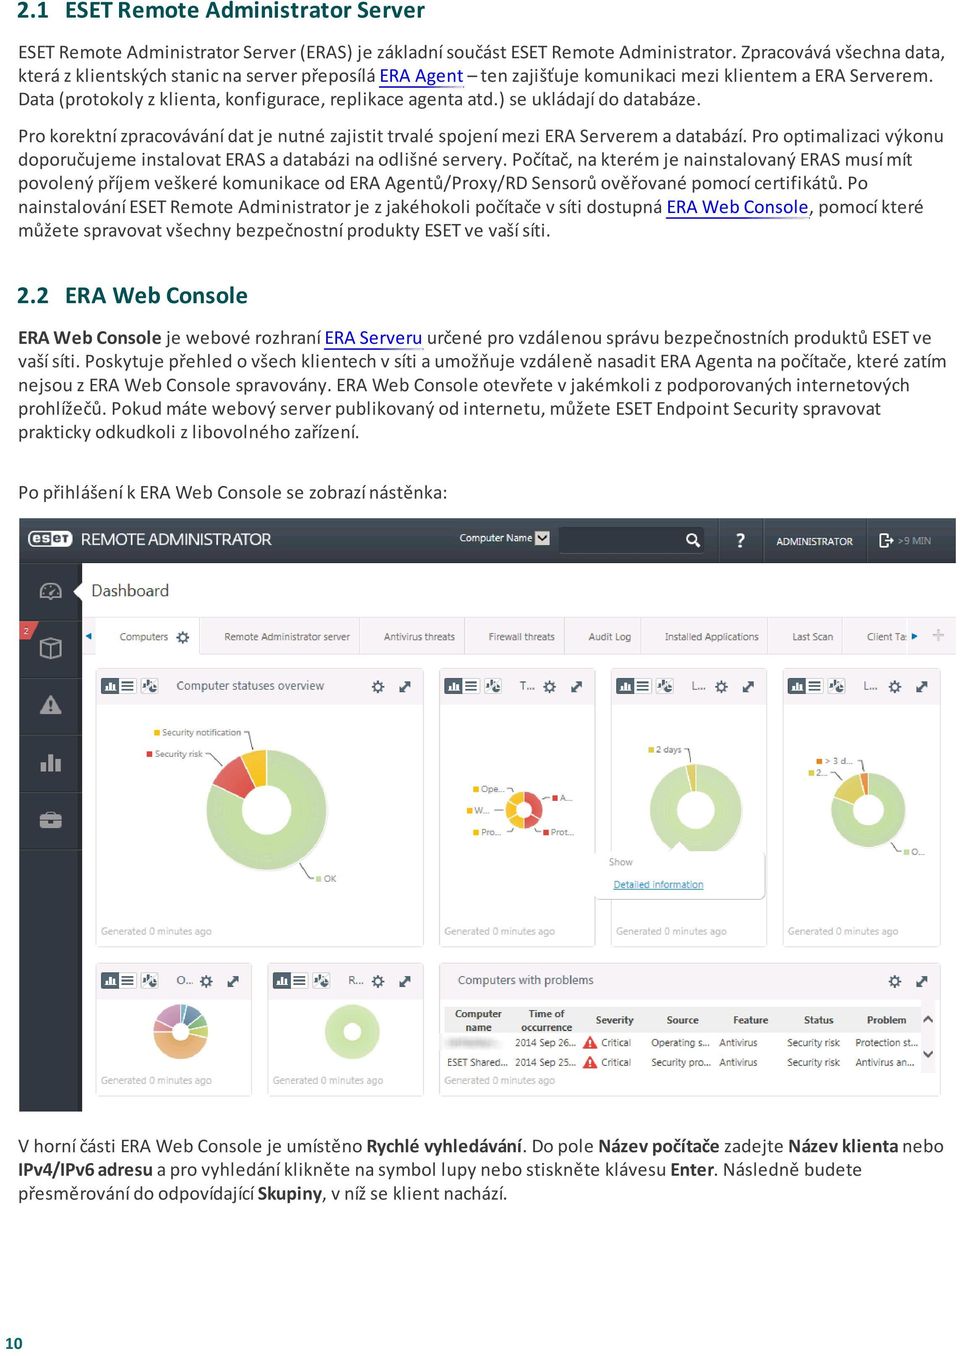The width and height of the screenshot is (960, 1356).
Task: Sort table by Severity column header
Action: click(614, 1020)
